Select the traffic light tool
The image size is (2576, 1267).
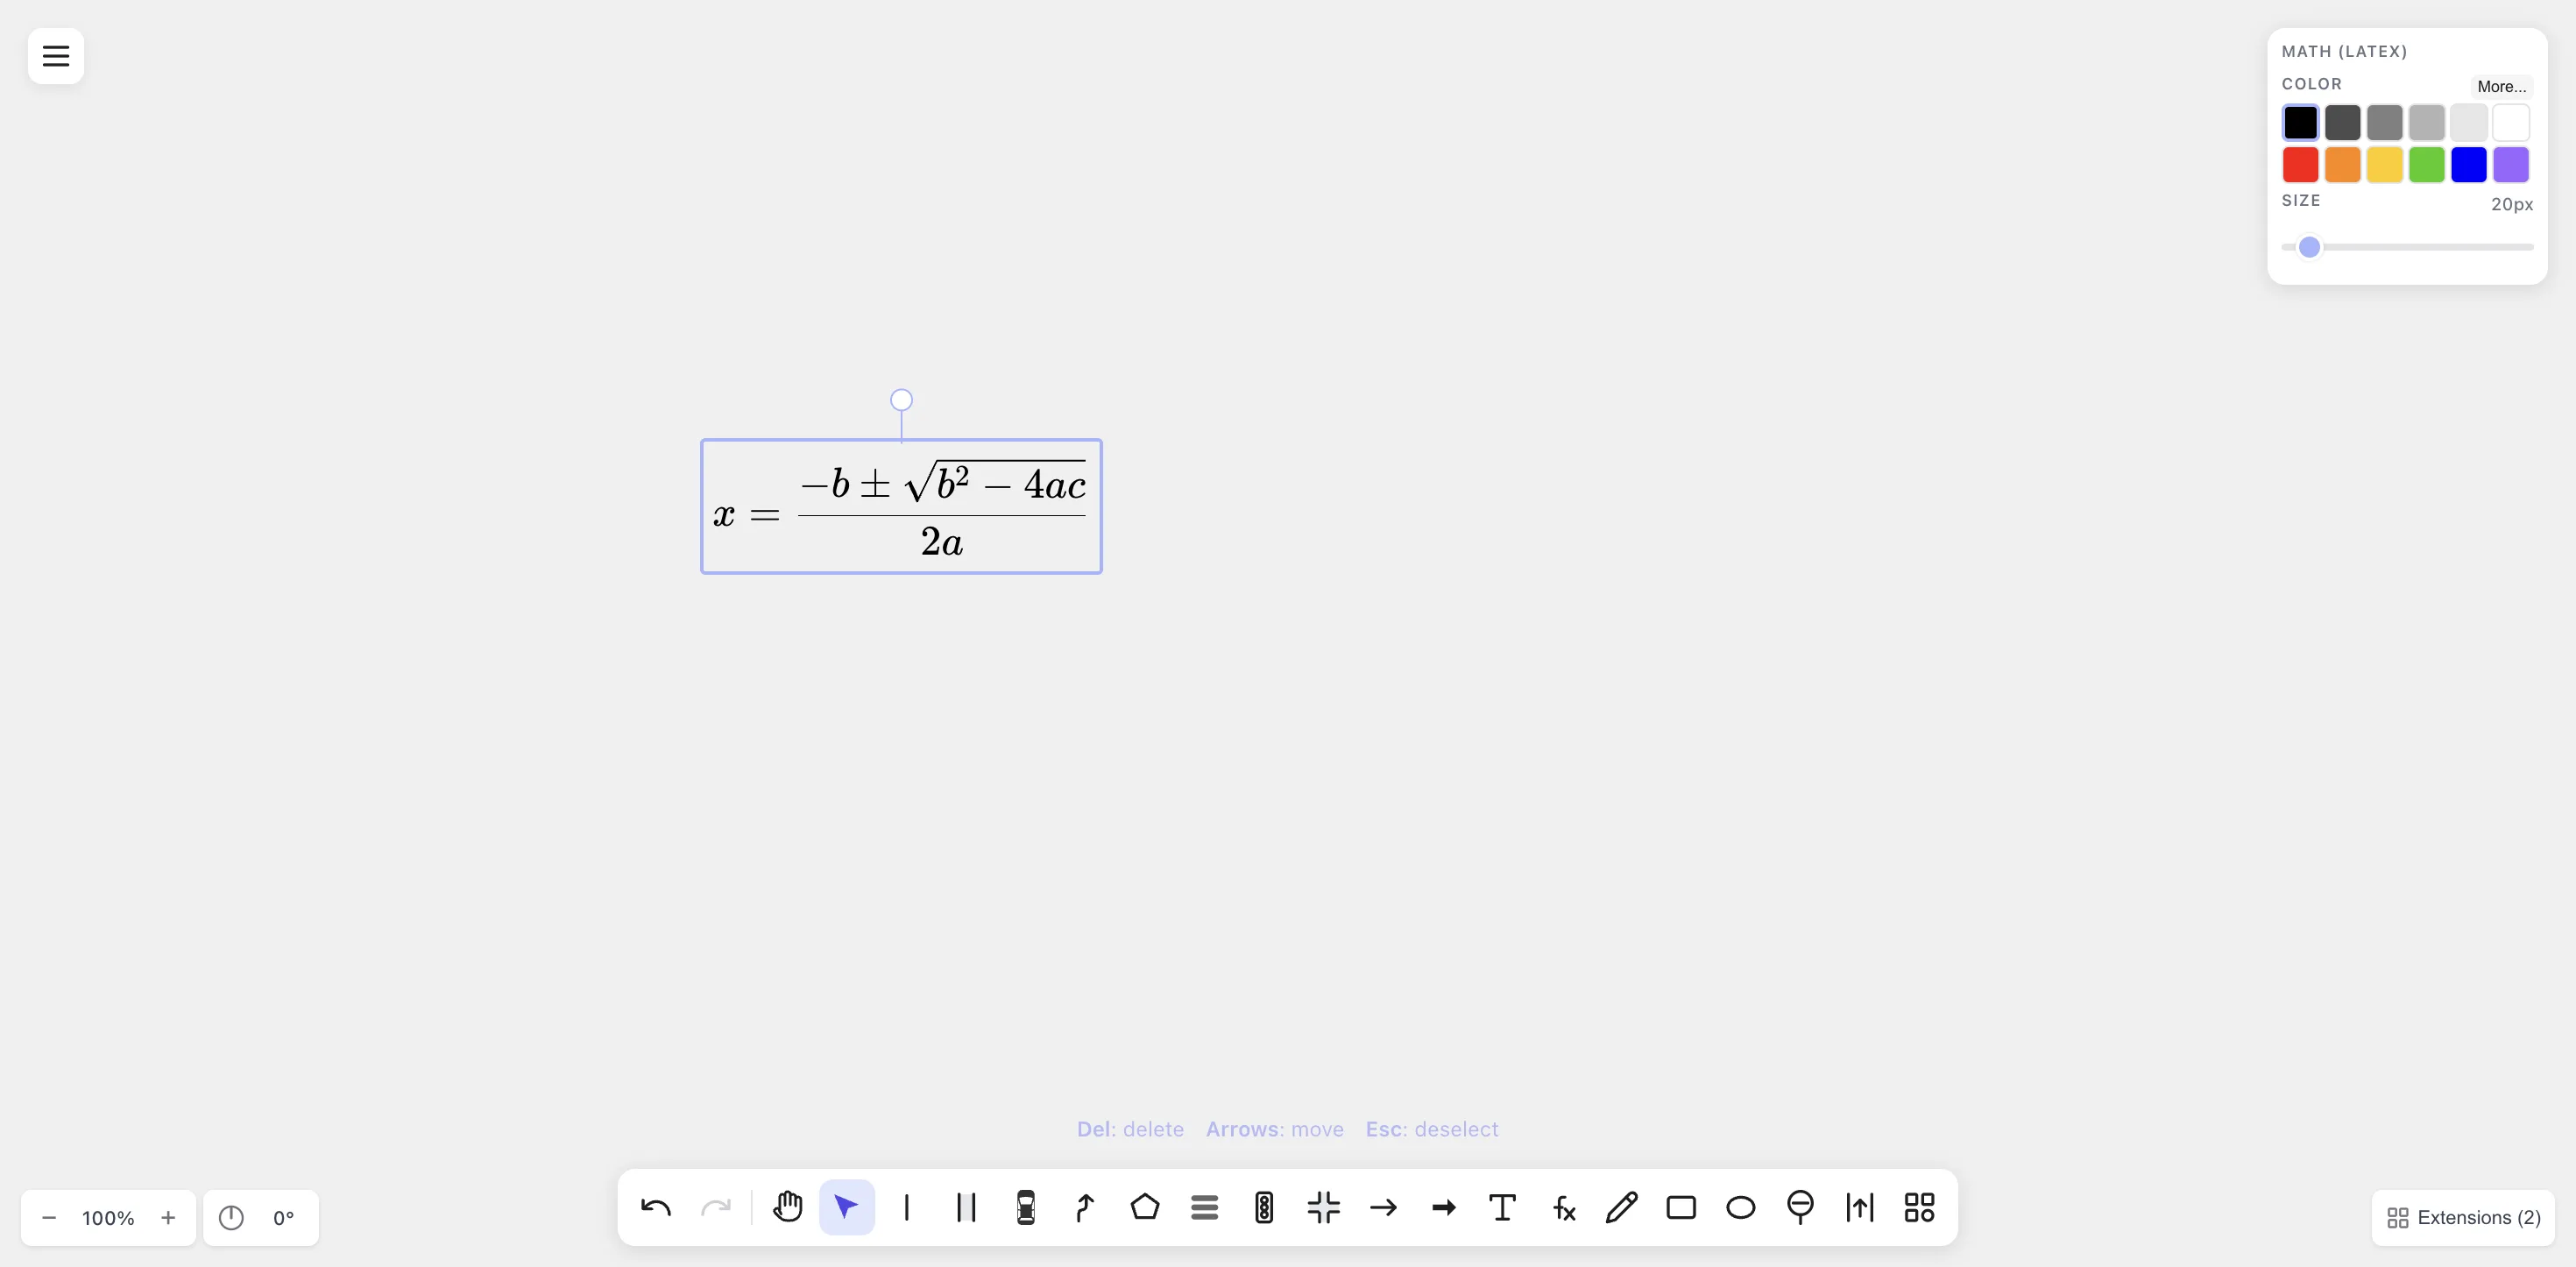[1264, 1208]
